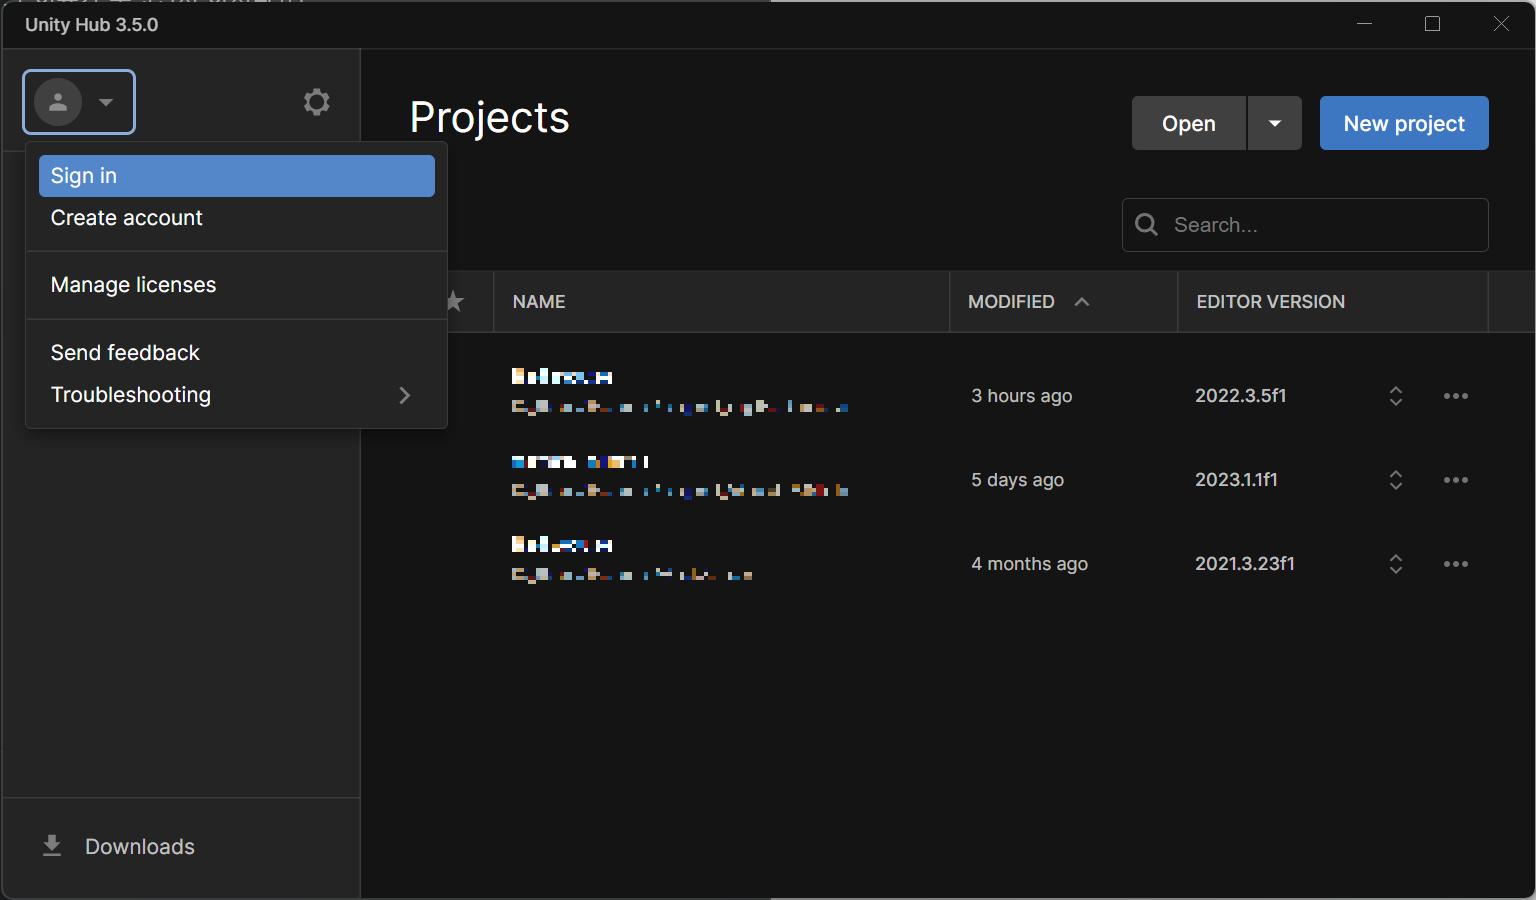This screenshot has height=900, width=1536.
Task: Click the New project button
Action: click(1404, 123)
